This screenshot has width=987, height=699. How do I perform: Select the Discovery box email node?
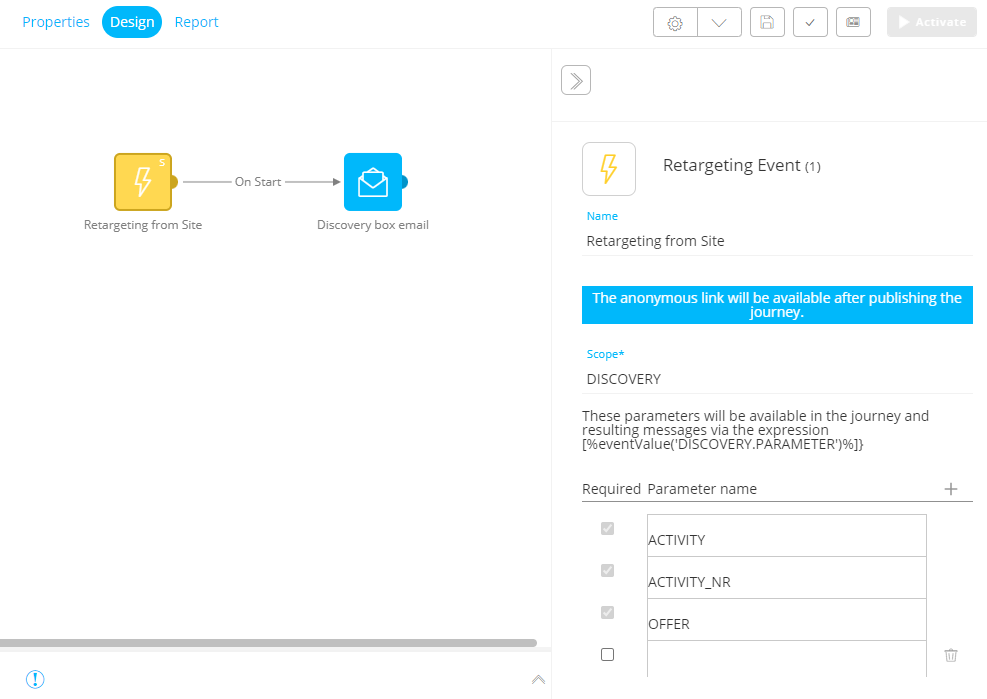372,182
